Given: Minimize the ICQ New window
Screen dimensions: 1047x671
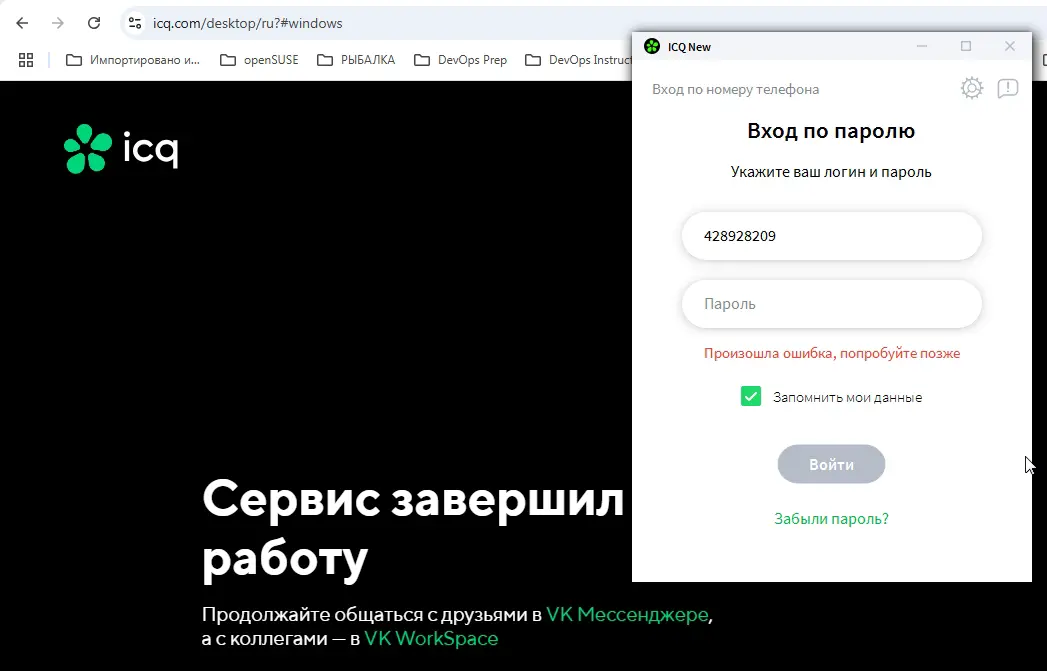Looking at the screenshot, I should pos(922,46).
